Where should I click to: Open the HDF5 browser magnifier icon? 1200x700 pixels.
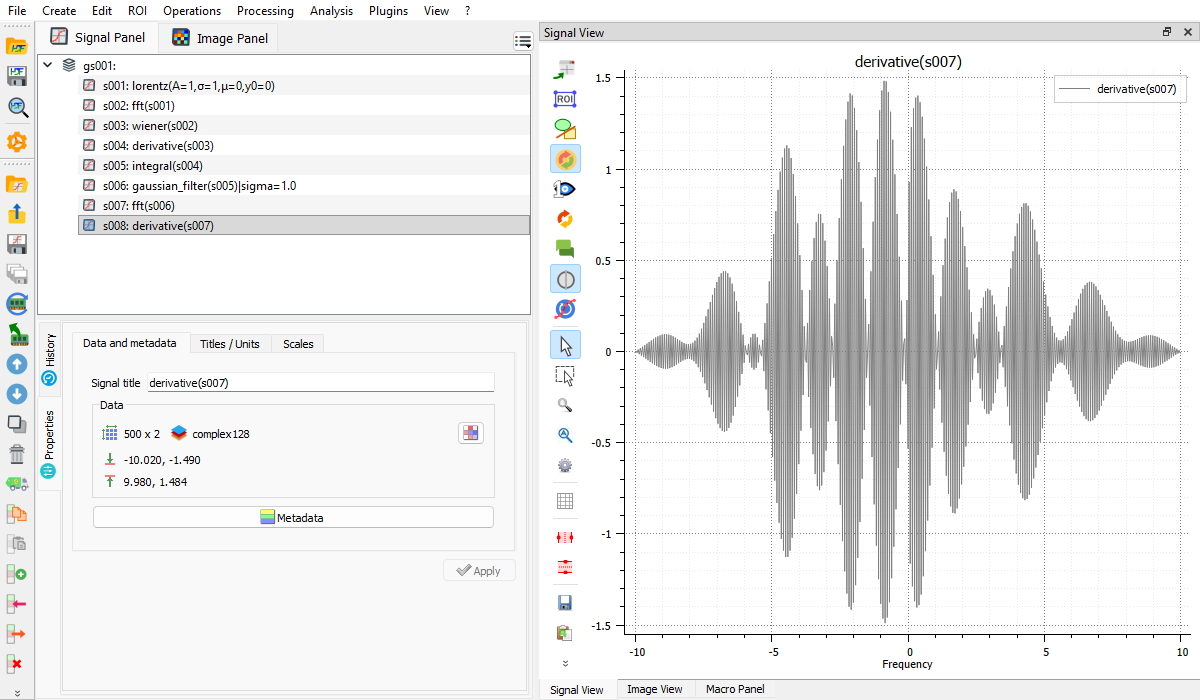(x=17, y=106)
